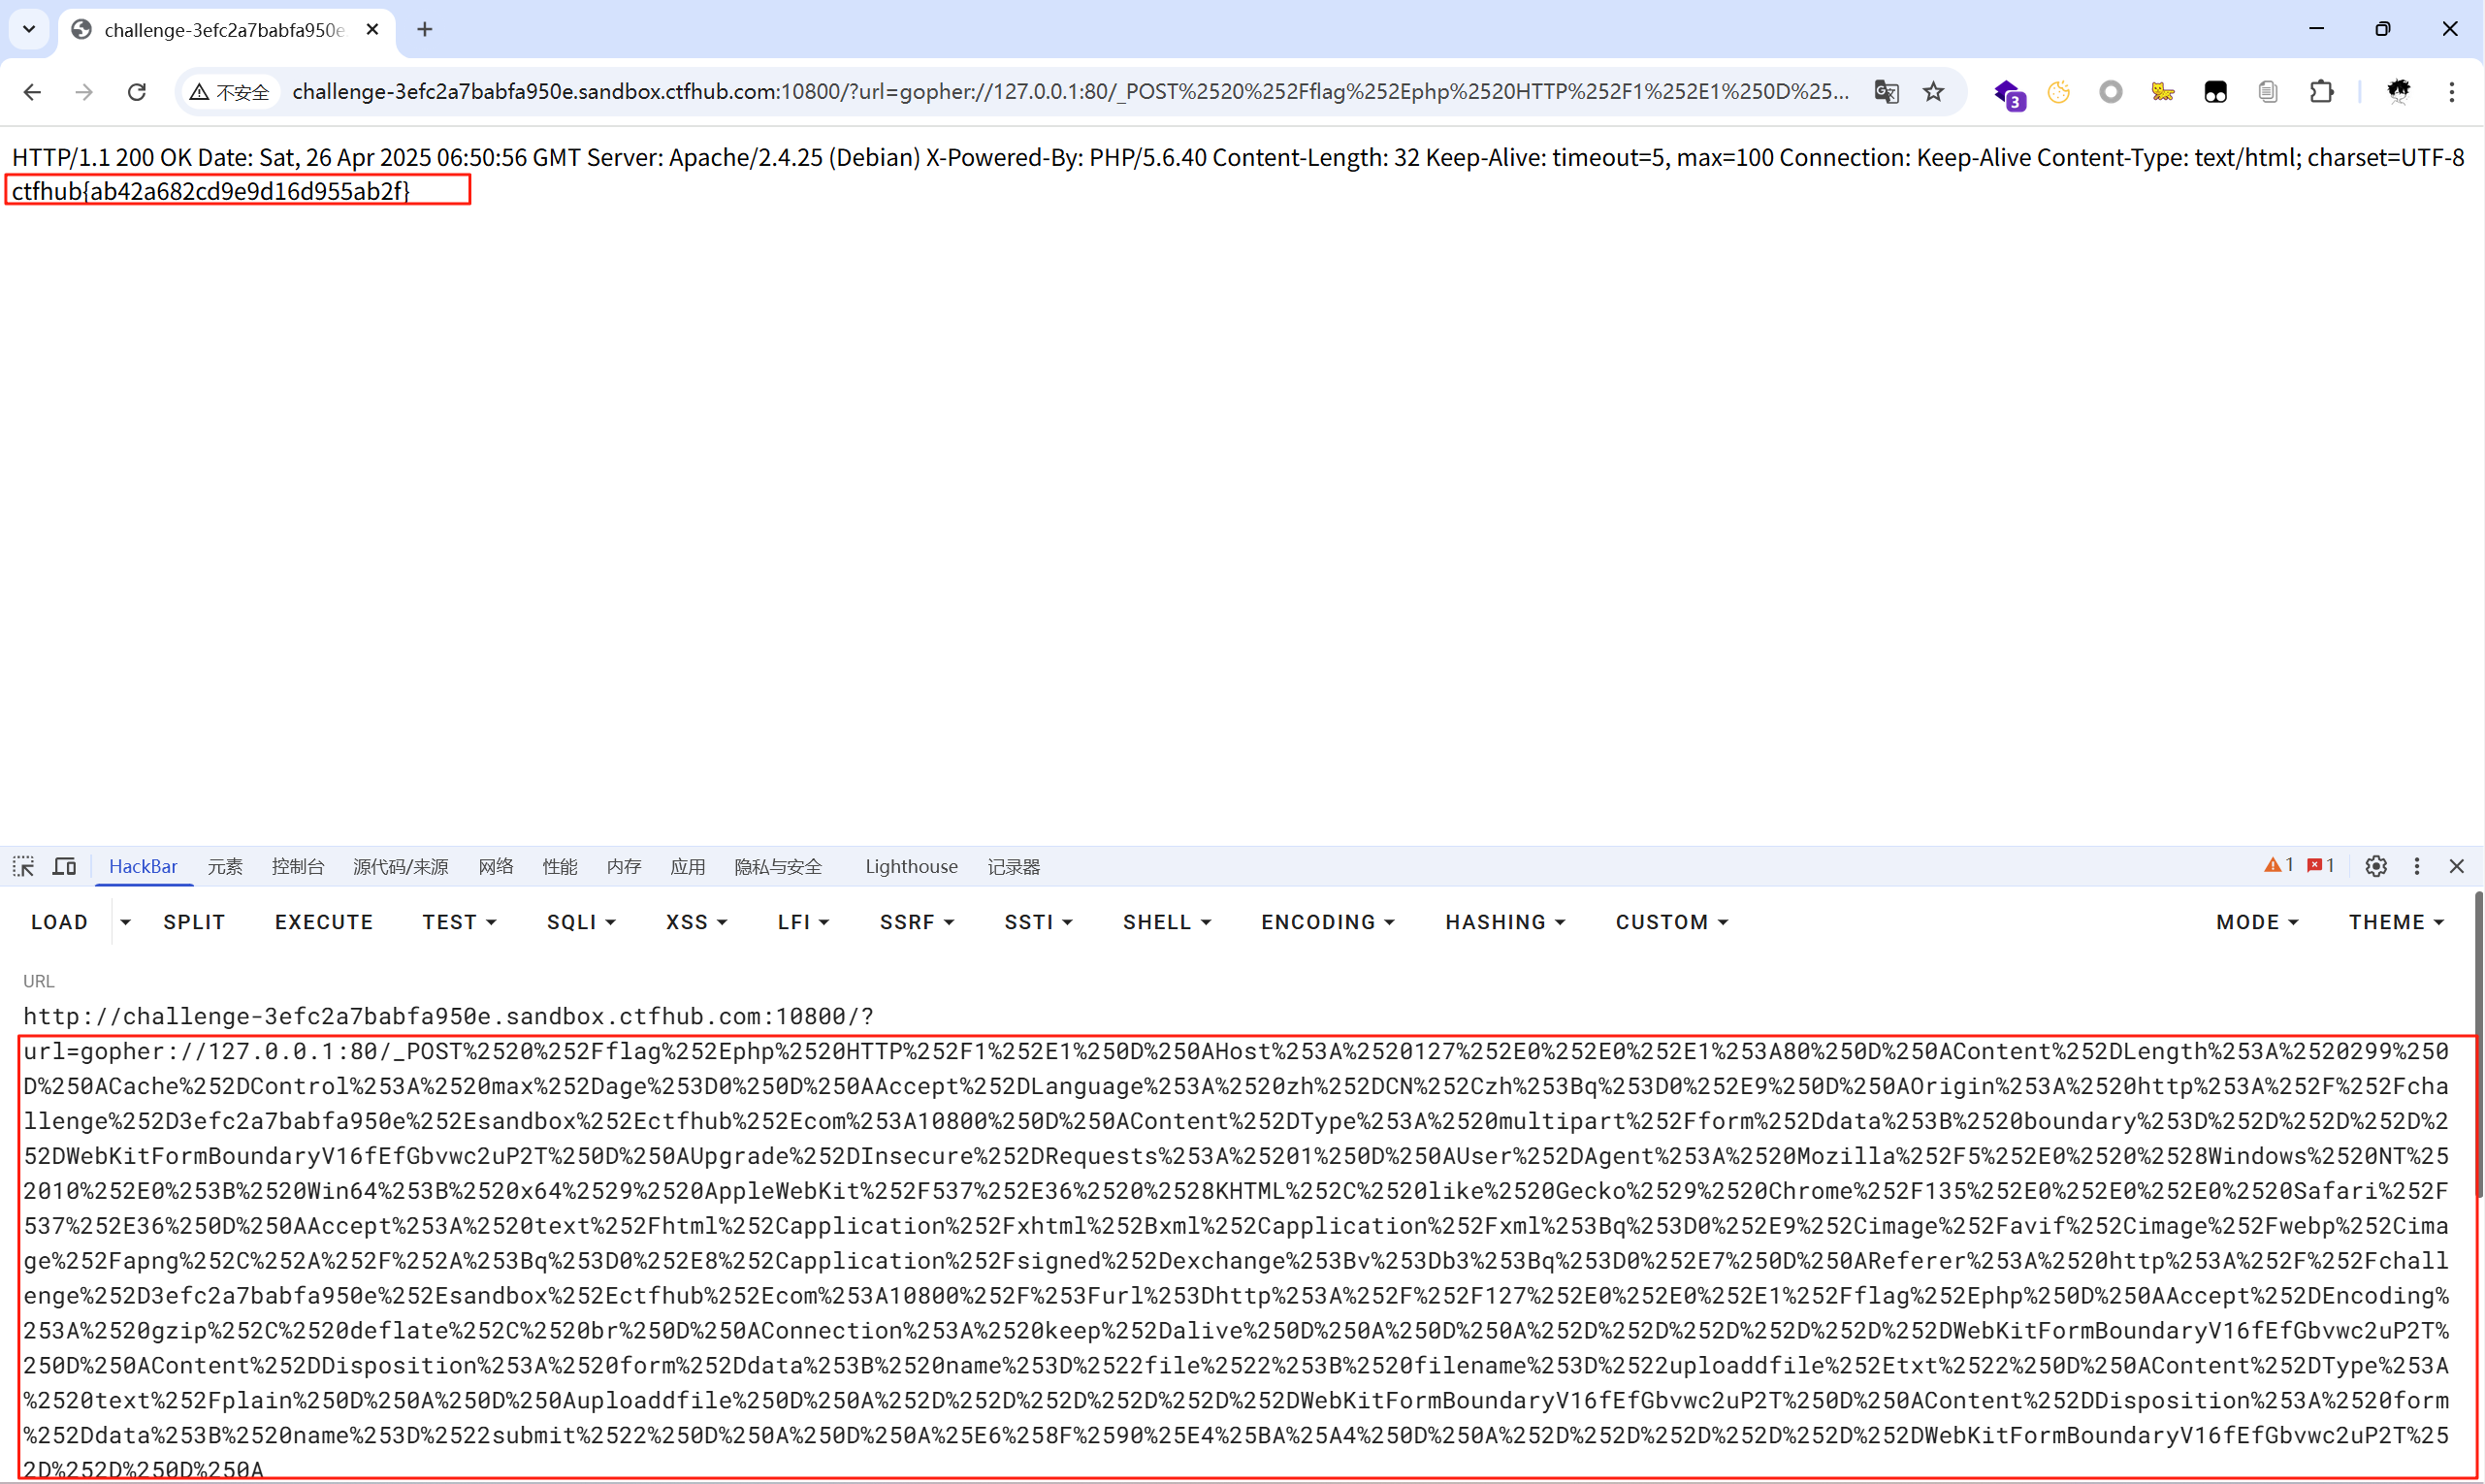The width and height of the screenshot is (2485, 1484).
Task: Open DevTools three-dot more options menu
Action: [2417, 866]
